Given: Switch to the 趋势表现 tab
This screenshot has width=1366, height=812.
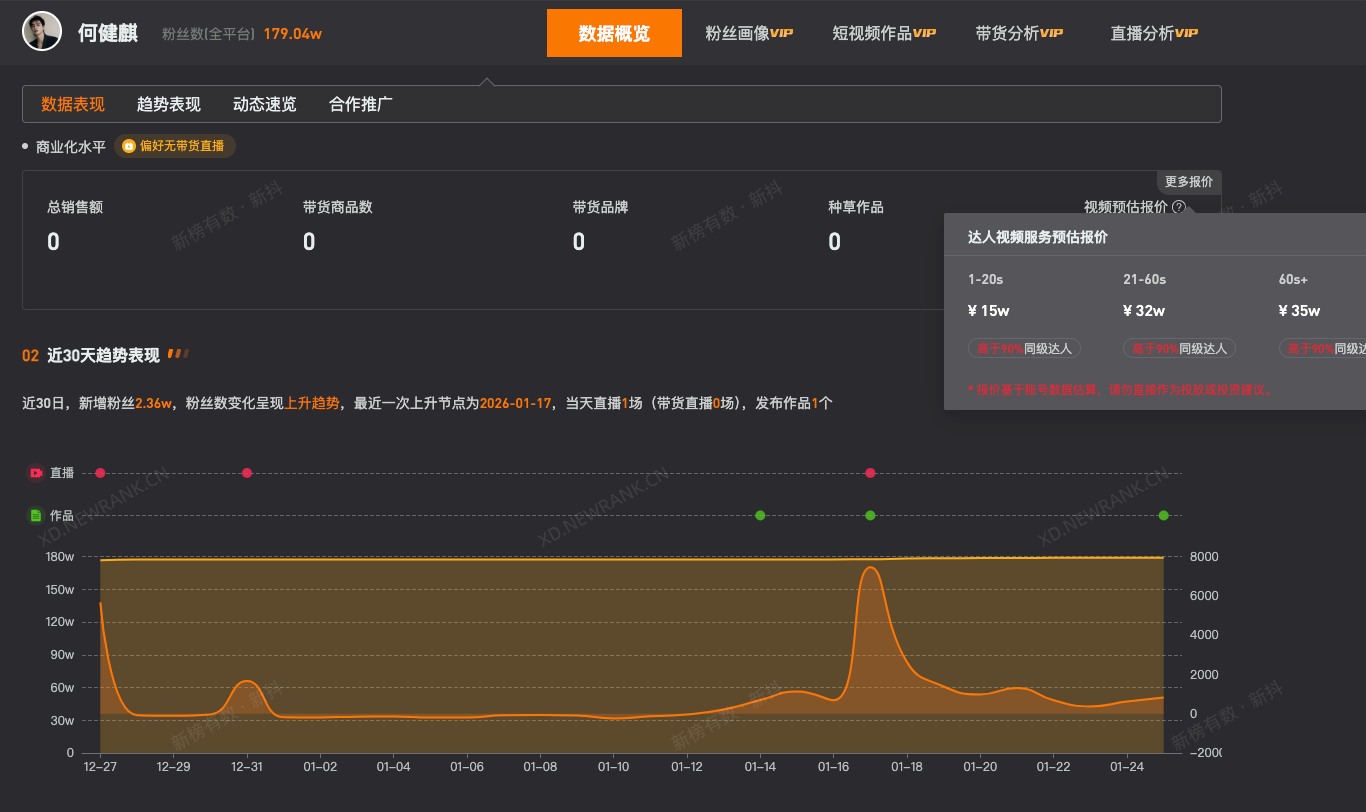Looking at the screenshot, I should tap(169, 104).
